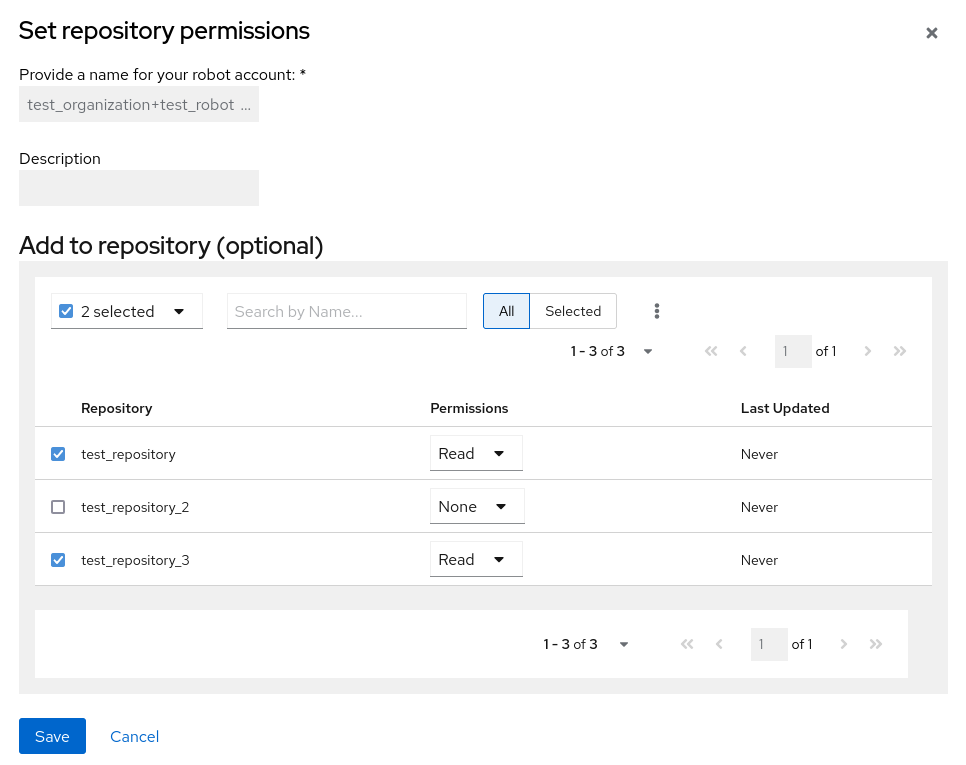Check the test_repository_2 row
This screenshot has width=966, height=765.
click(x=58, y=507)
